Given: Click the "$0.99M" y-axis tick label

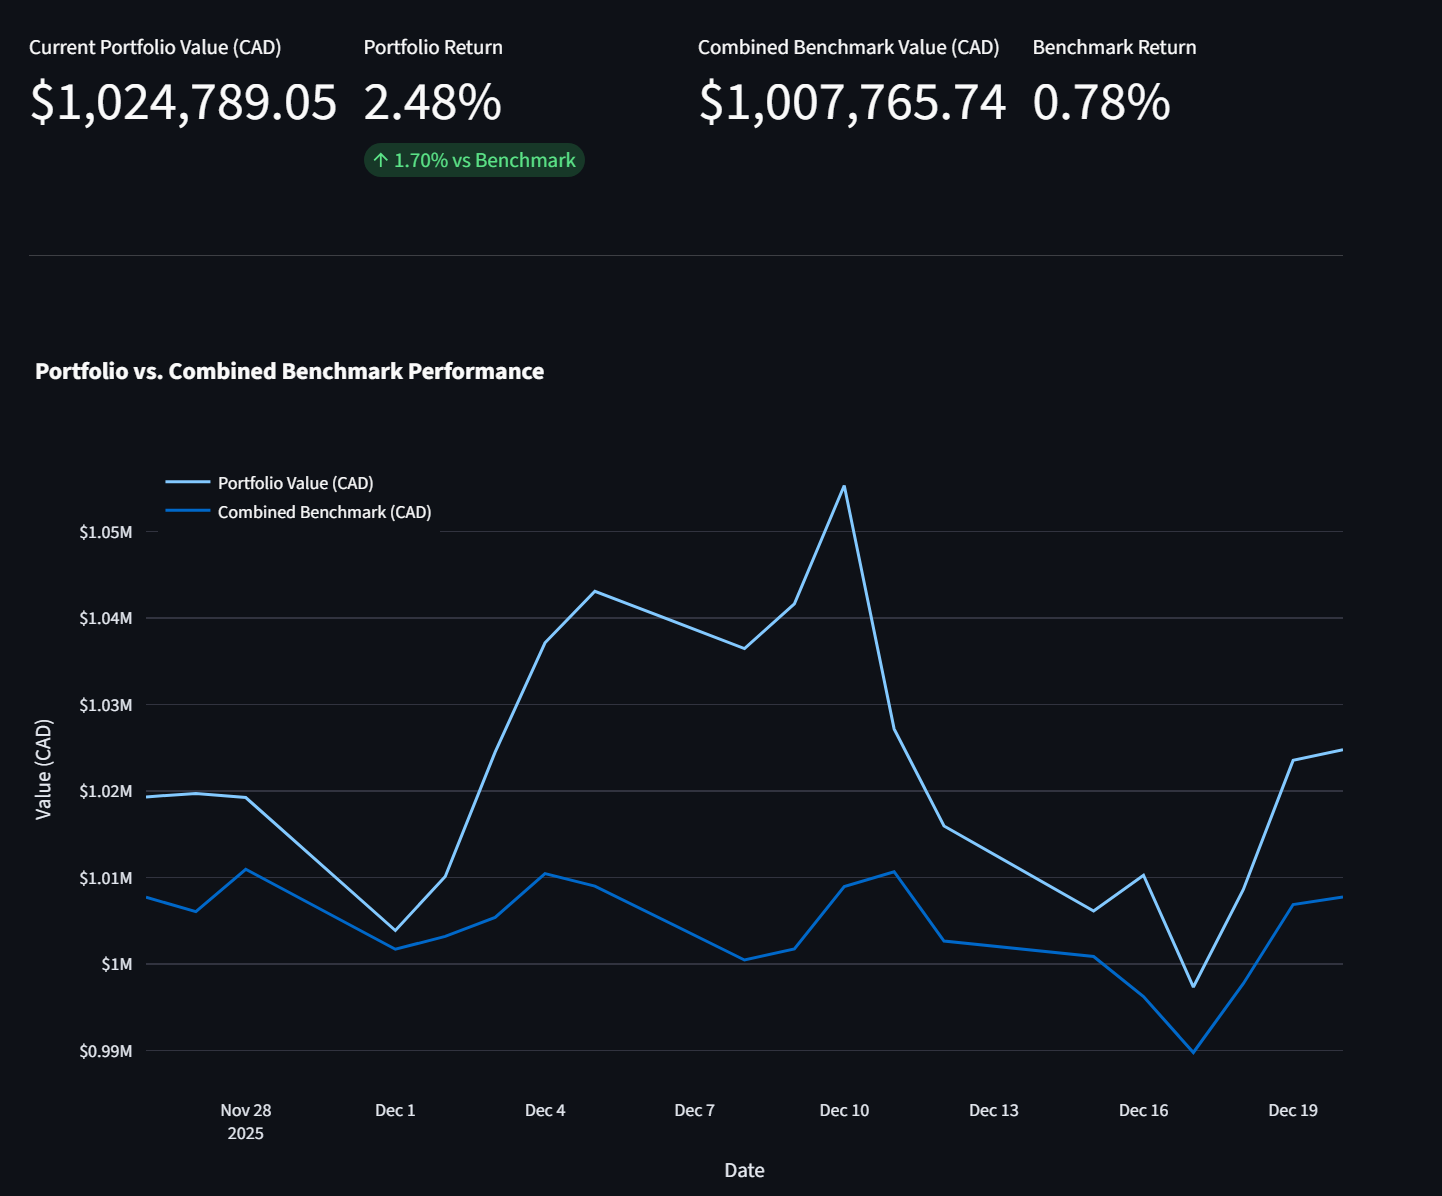Looking at the screenshot, I should click(x=106, y=1051).
